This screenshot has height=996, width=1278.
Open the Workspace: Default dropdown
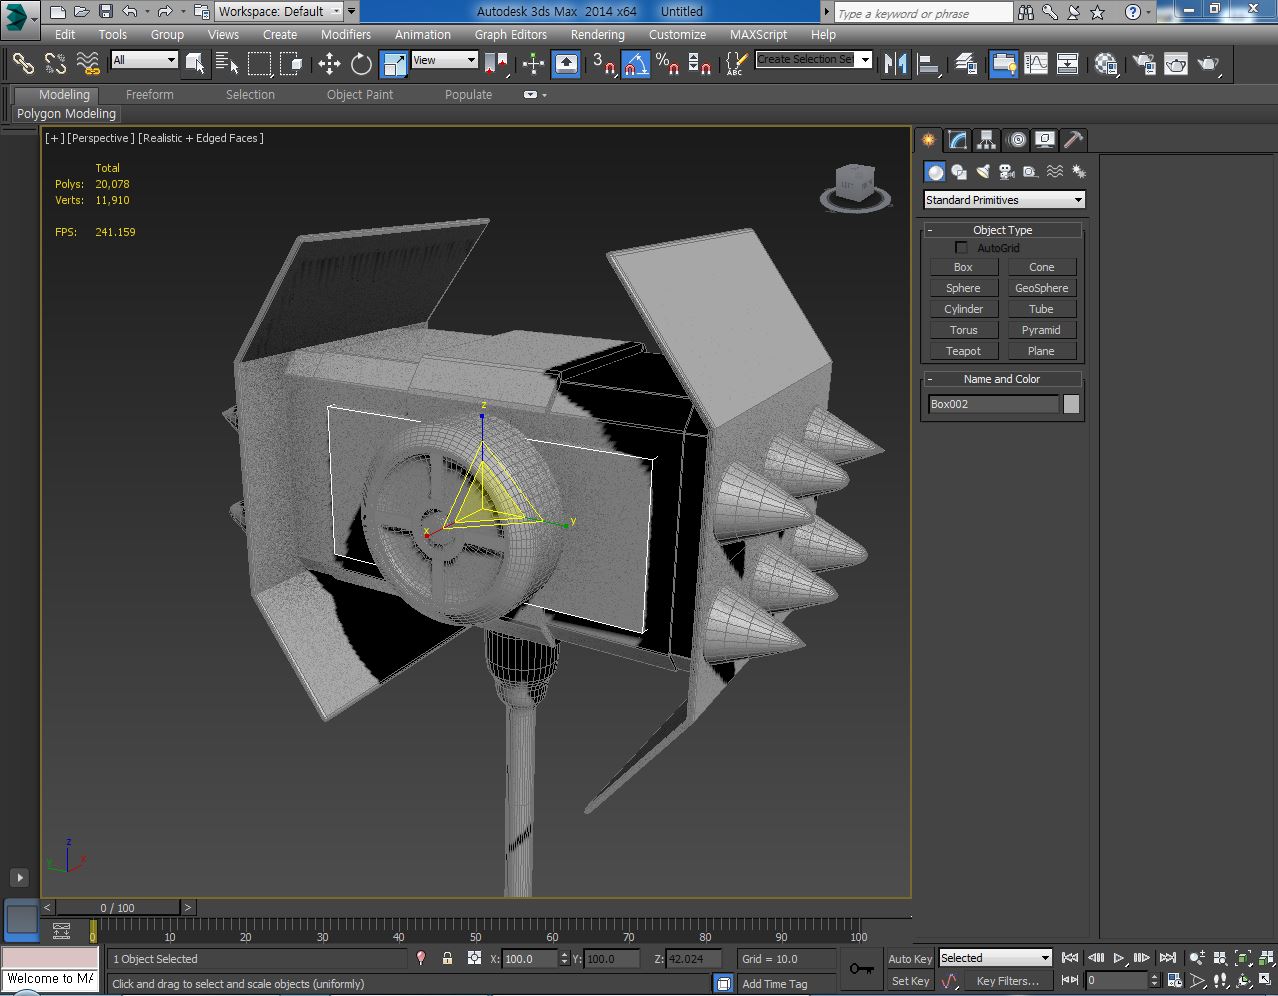[279, 12]
